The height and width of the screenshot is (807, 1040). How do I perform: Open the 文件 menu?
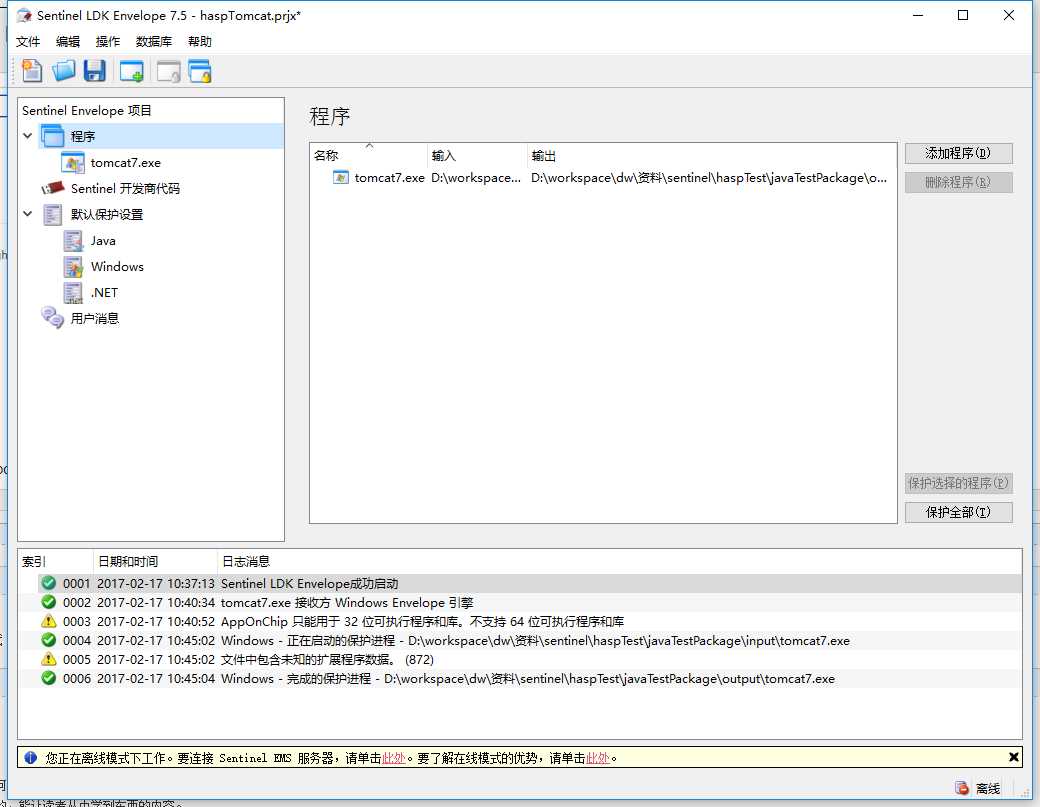(x=28, y=41)
